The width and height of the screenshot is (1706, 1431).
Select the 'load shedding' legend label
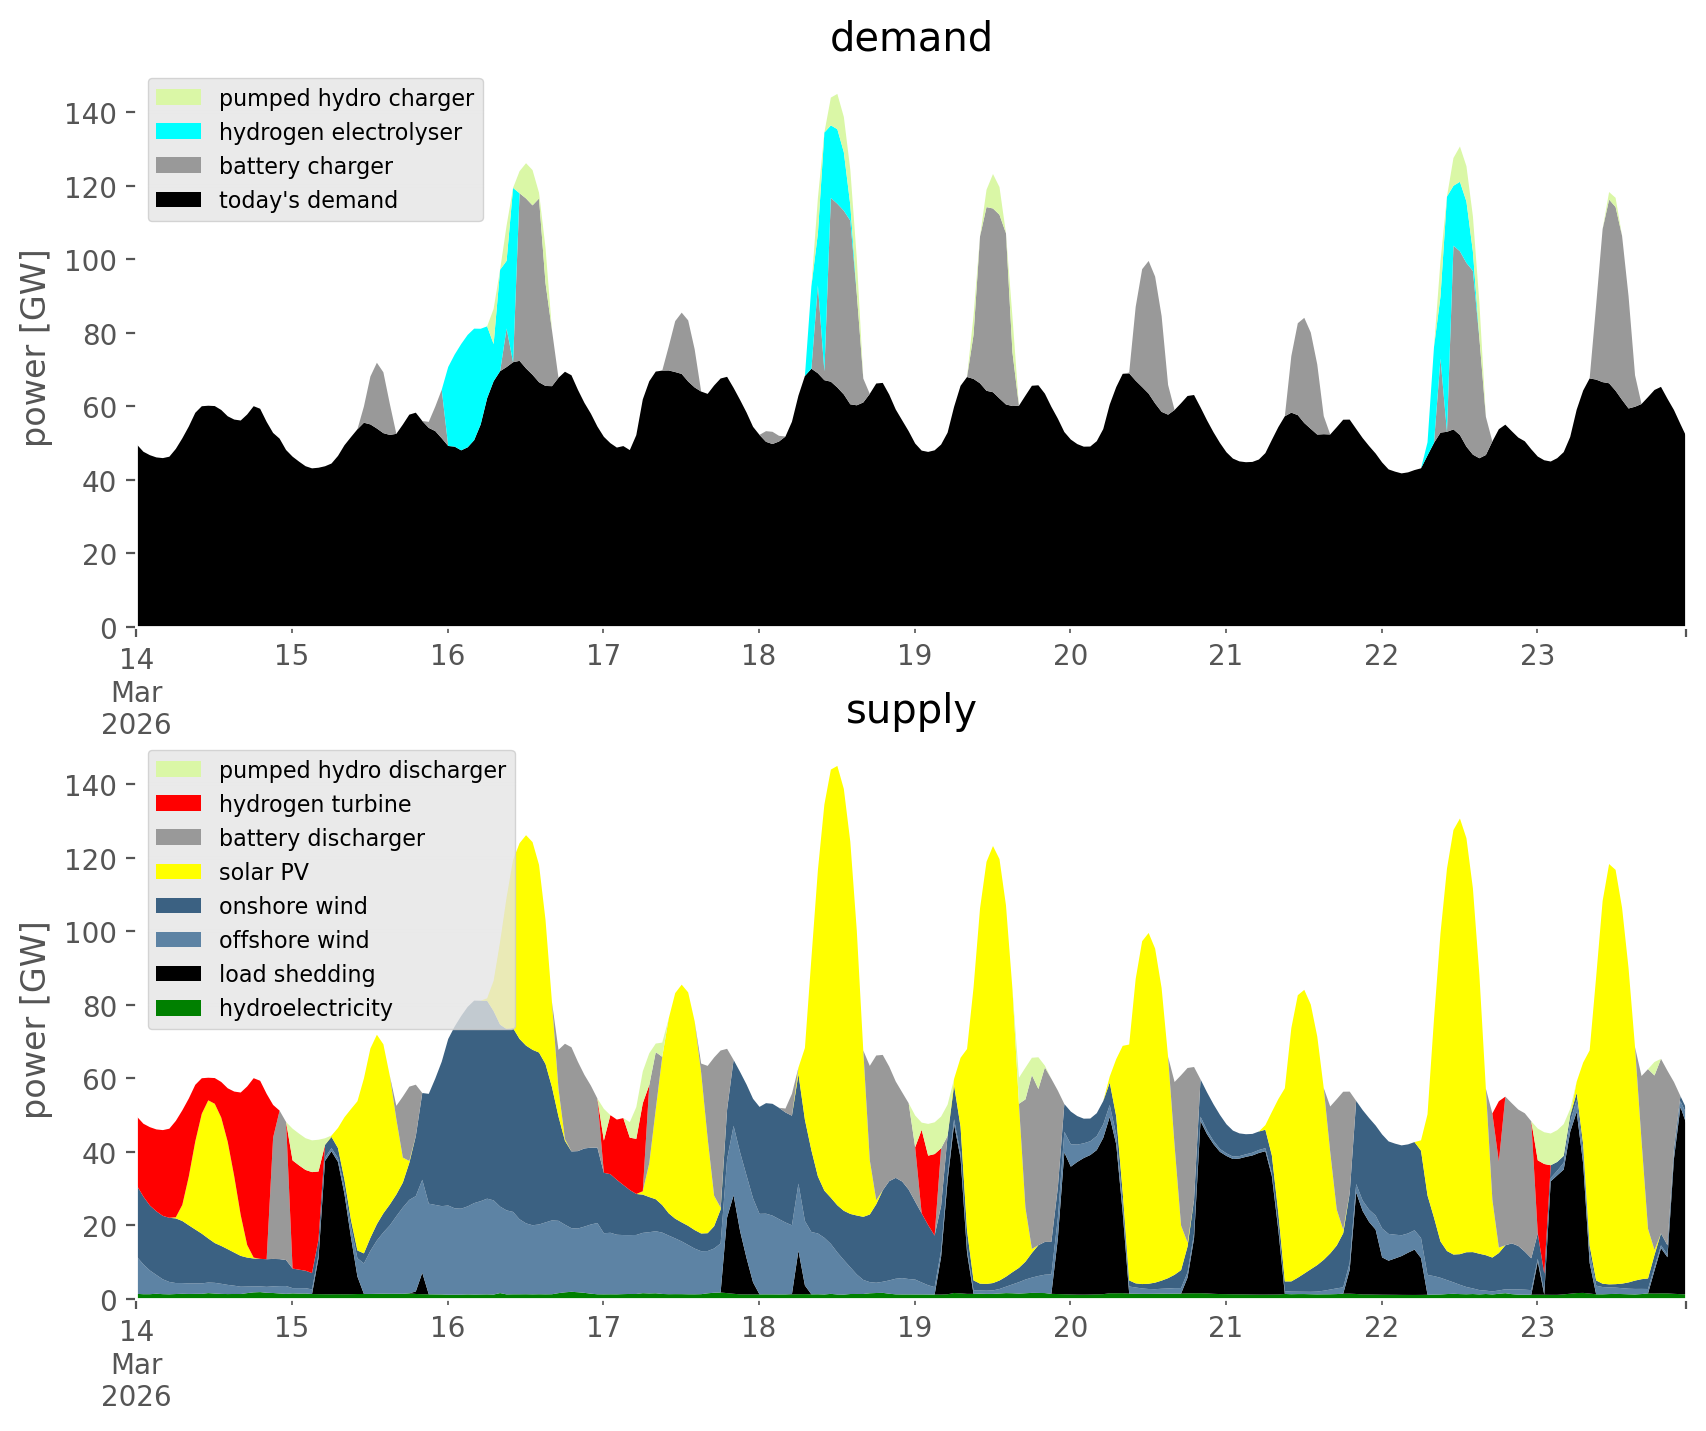[x=297, y=974]
